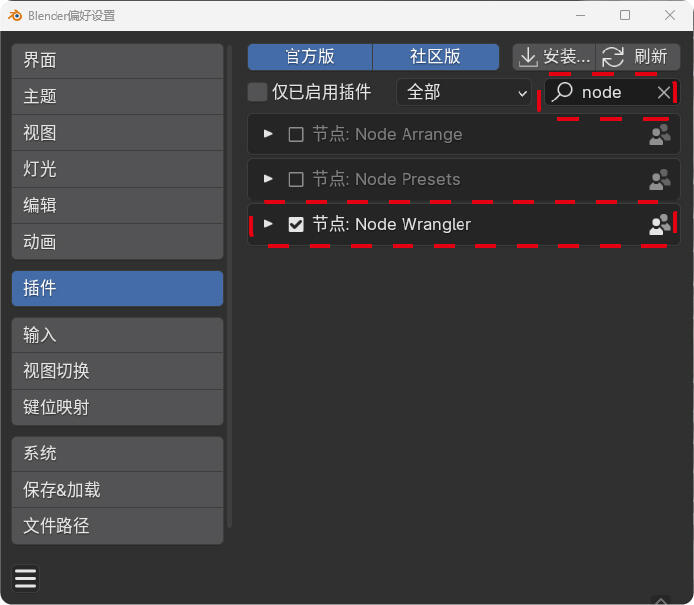Viewport: 694px width, 605px height.
Task: Expand Node Arrange add-on details
Action: point(268,134)
